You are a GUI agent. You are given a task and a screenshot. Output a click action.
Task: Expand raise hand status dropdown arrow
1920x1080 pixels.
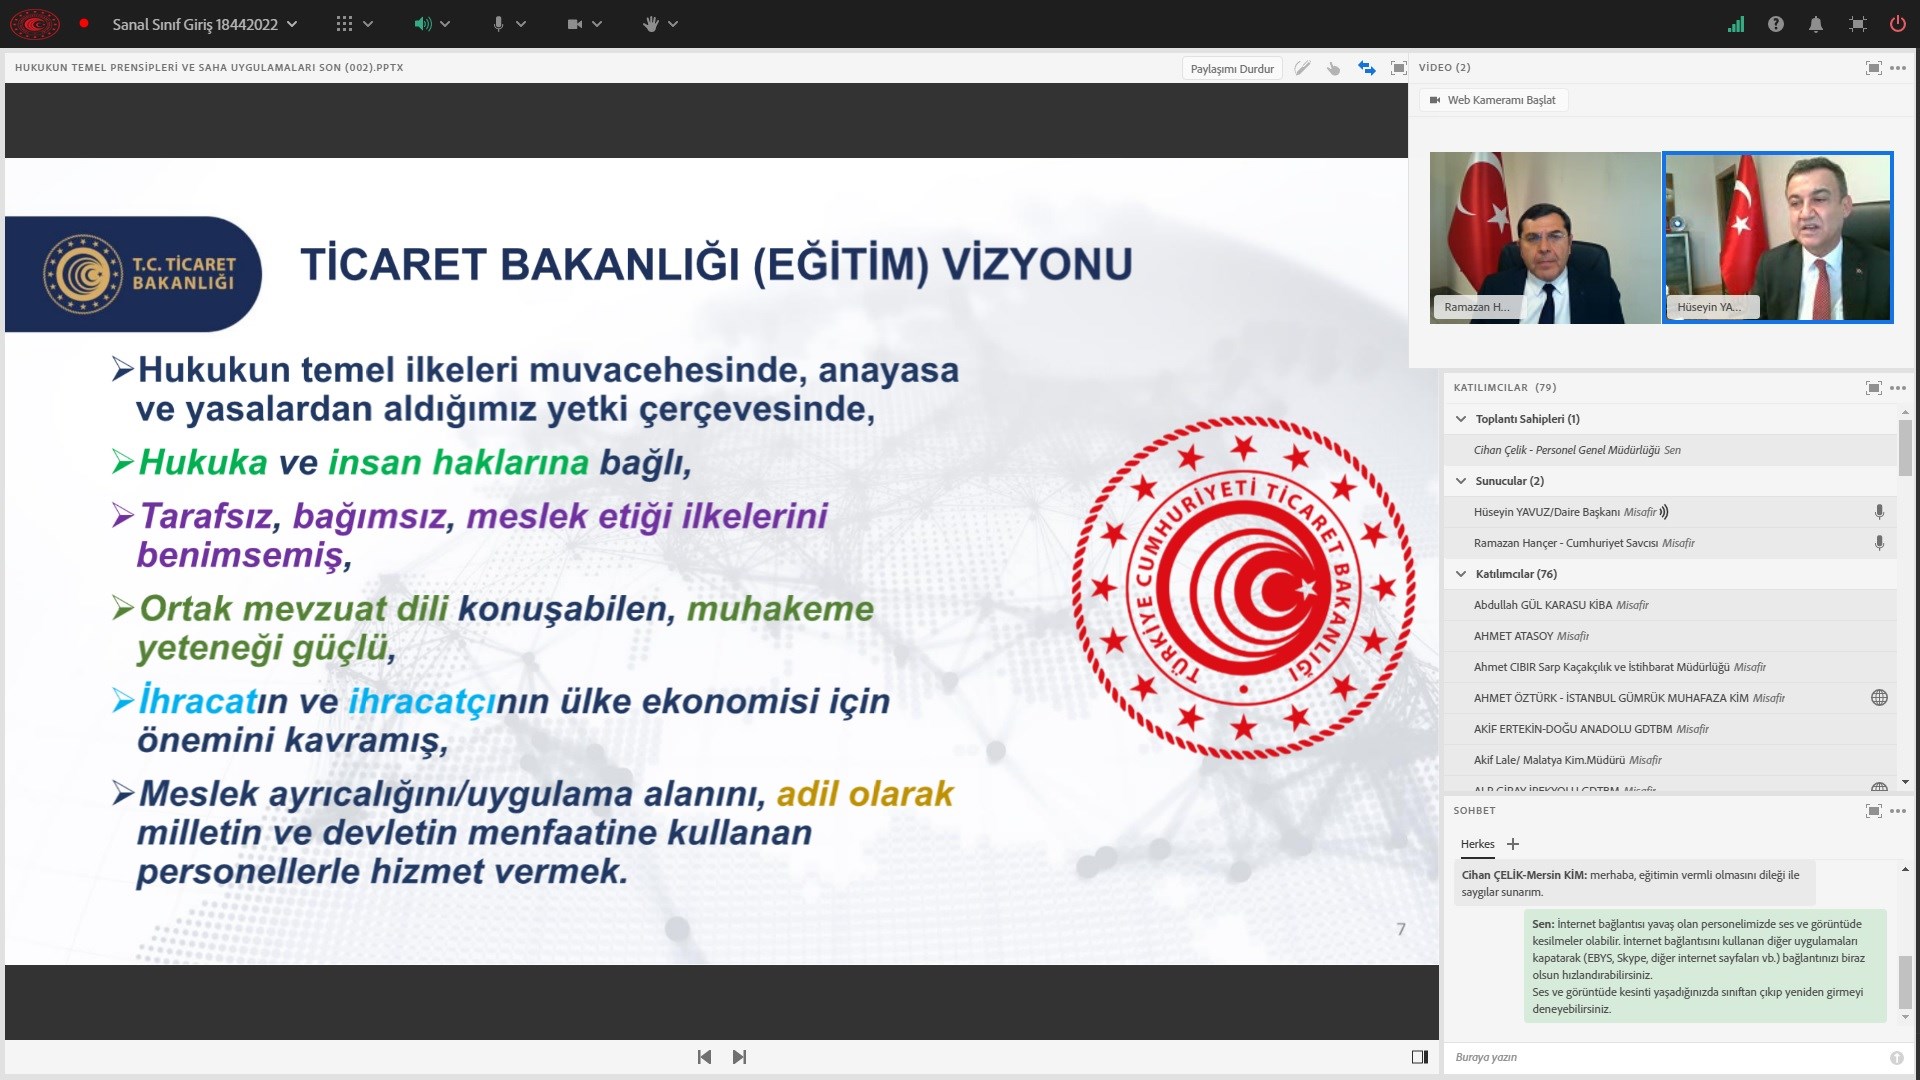(673, 24)
